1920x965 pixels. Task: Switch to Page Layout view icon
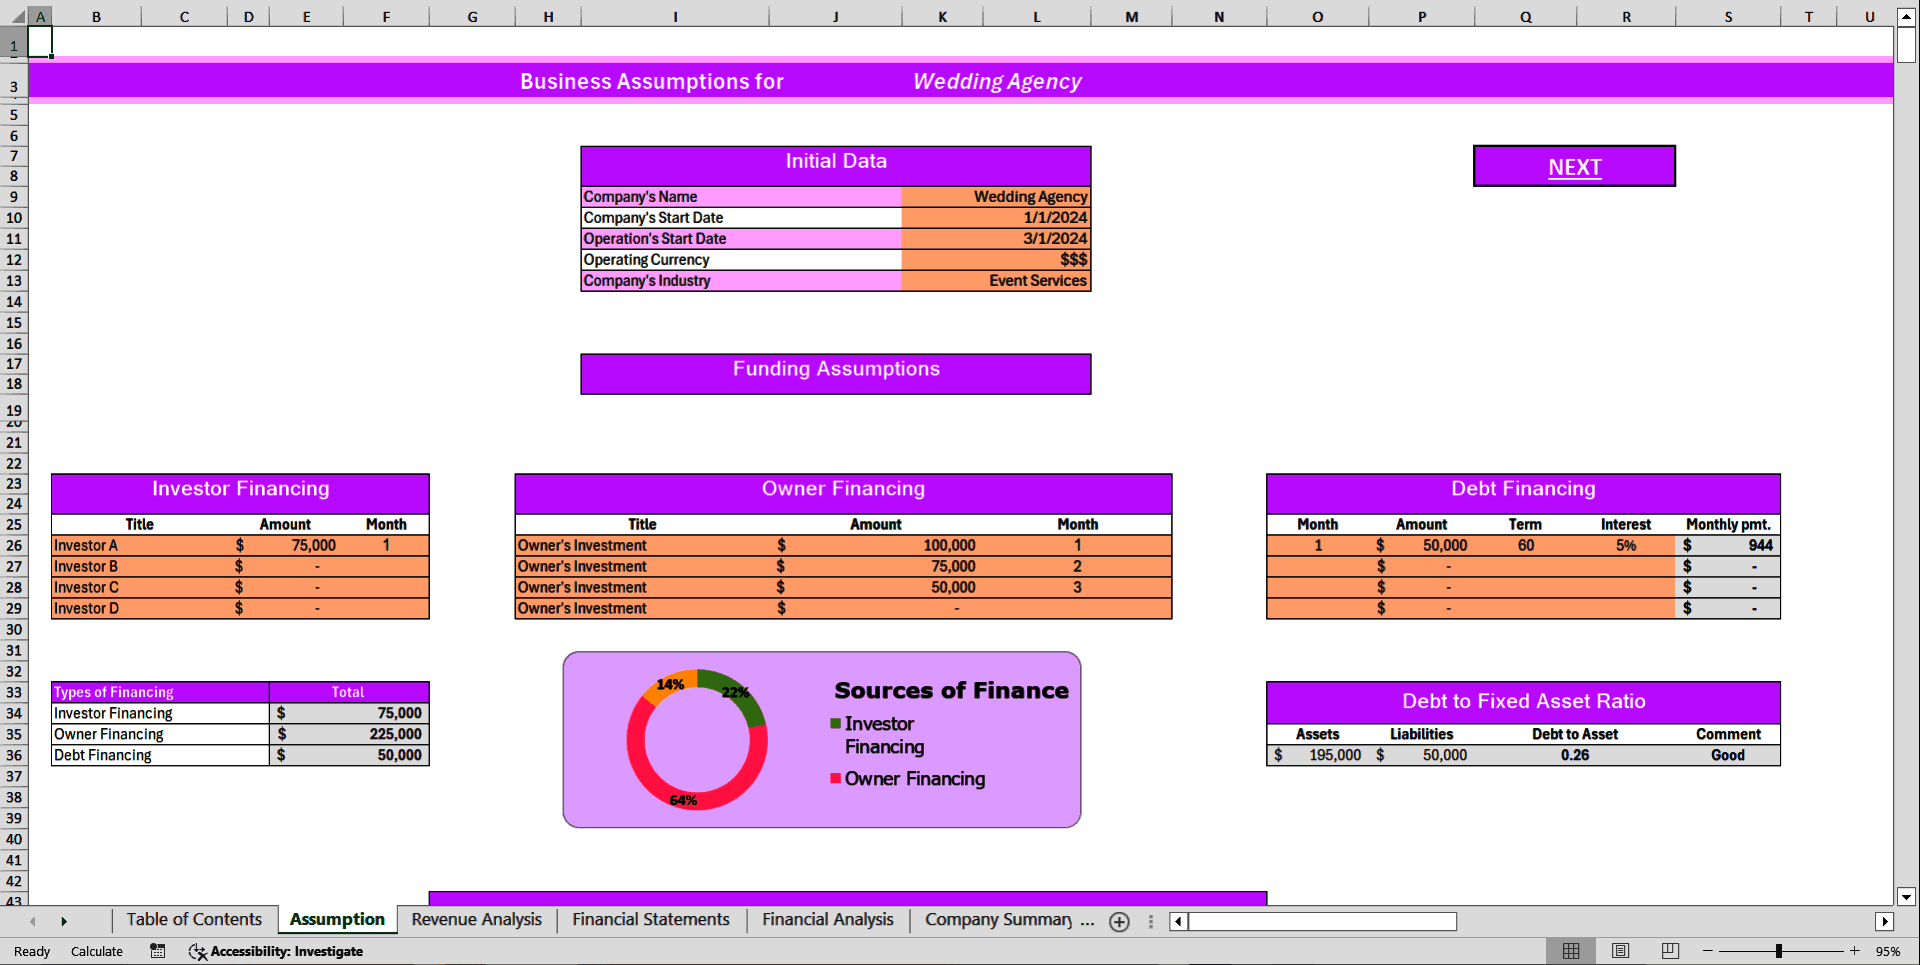point(1620,950)
